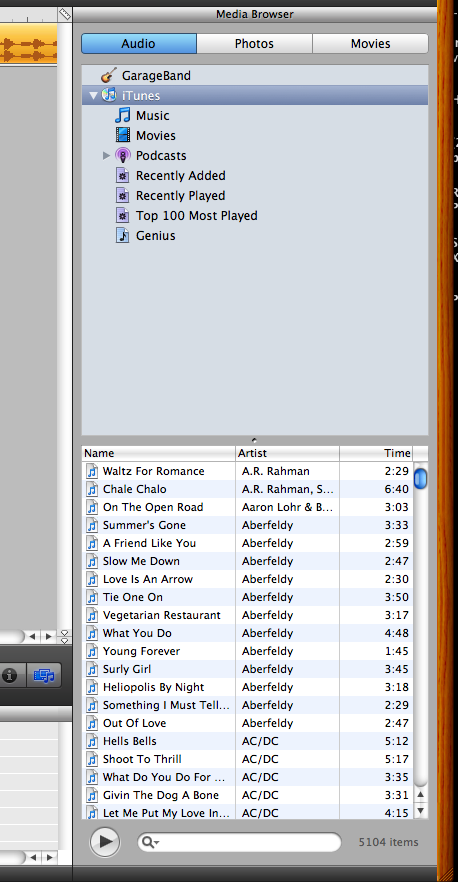Click the file icon beside Summer's Gone
458x882 pixels.
click(92, 525)
